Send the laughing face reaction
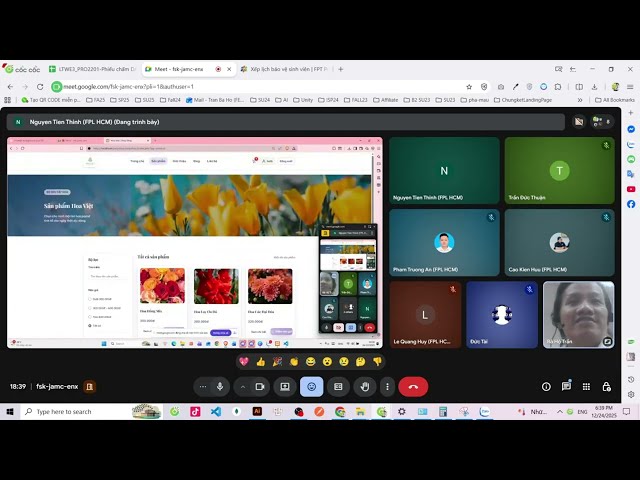 (311, 361)
